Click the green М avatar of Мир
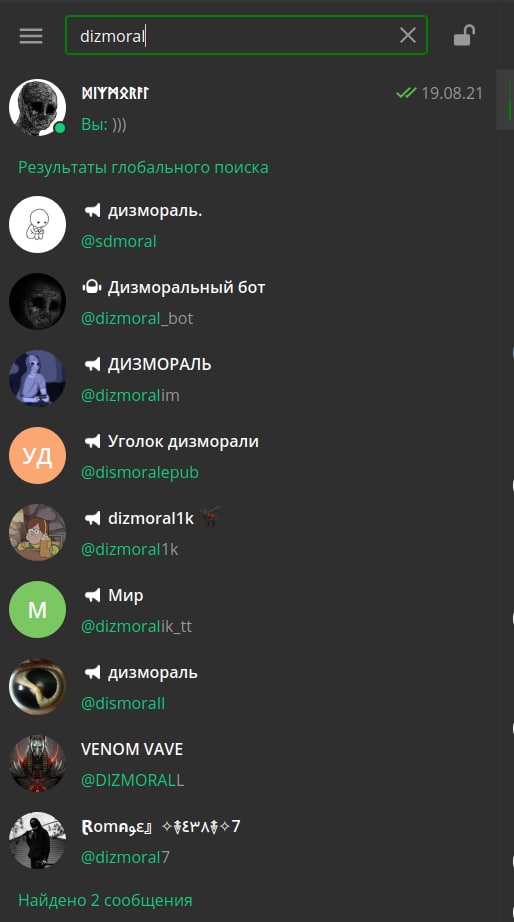This screenshot has width=514, height=922. point(37,610)
